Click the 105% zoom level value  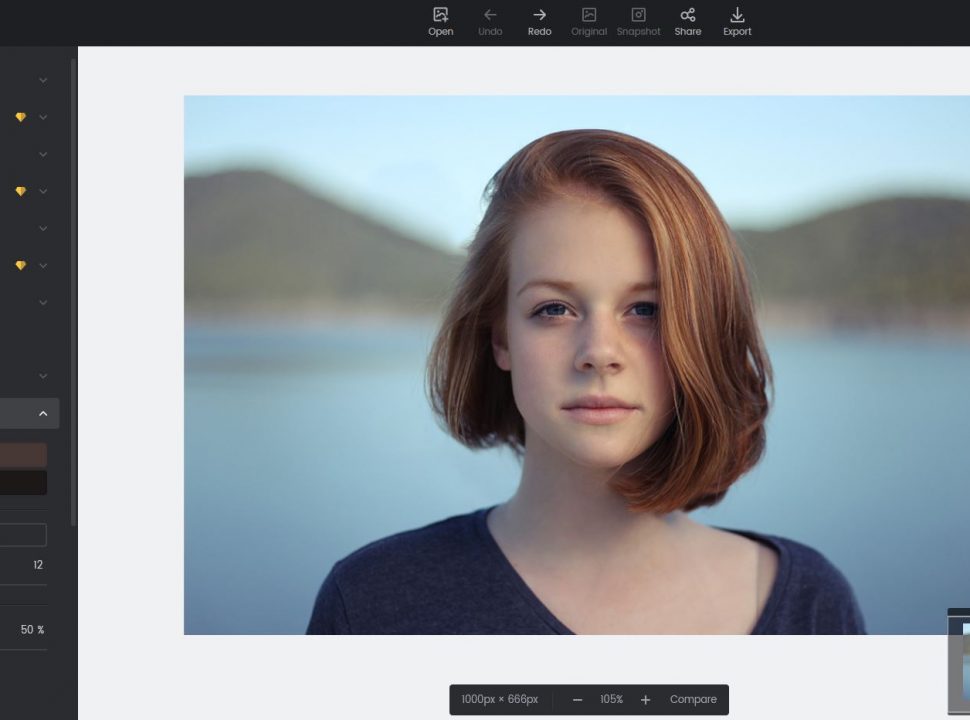pyautogui.click(x=611, y=700)
